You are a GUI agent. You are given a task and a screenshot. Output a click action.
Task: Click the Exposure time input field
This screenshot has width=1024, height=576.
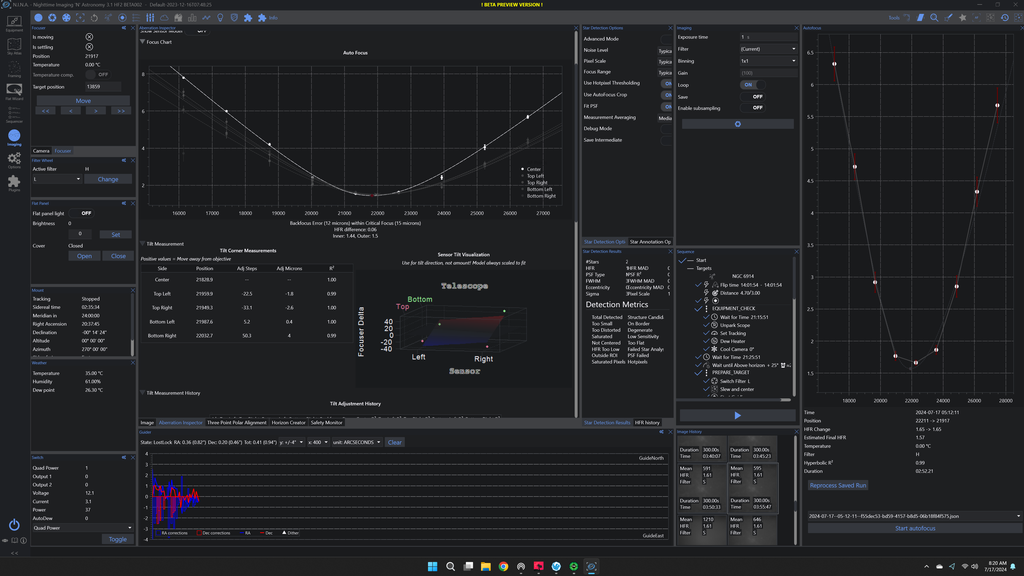768,37
